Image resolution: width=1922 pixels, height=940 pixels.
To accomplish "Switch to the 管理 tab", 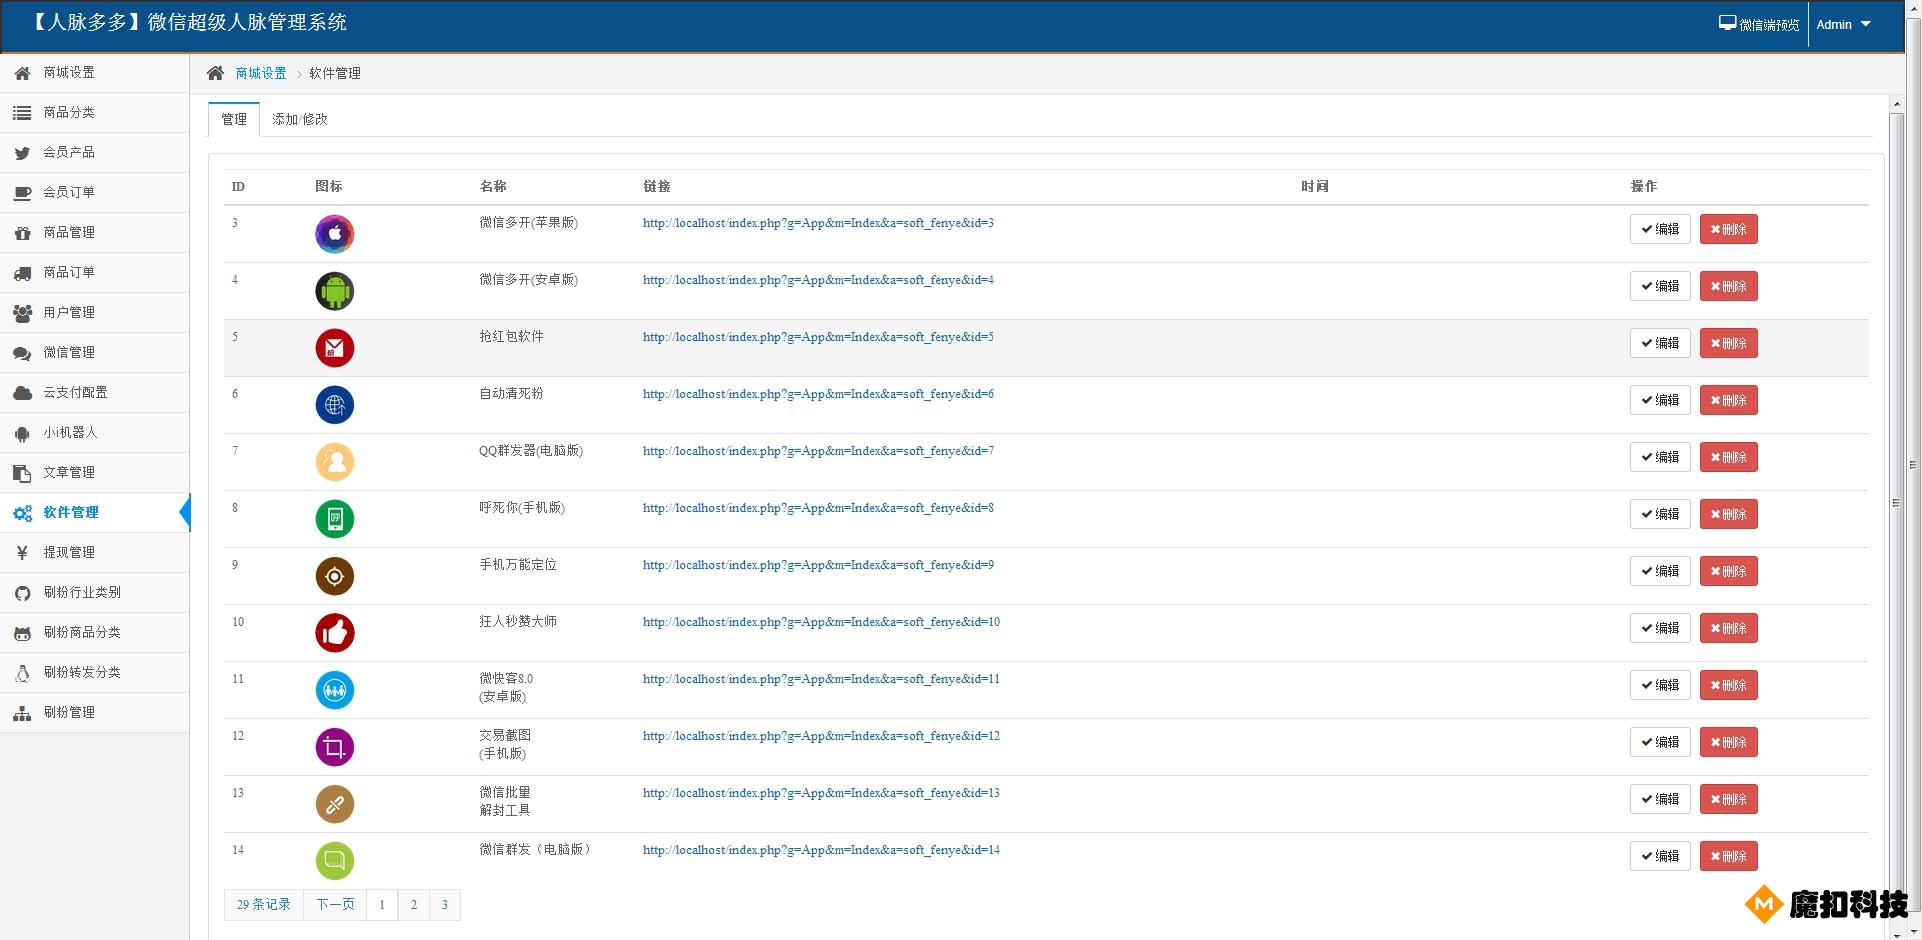I will (234, 119).
